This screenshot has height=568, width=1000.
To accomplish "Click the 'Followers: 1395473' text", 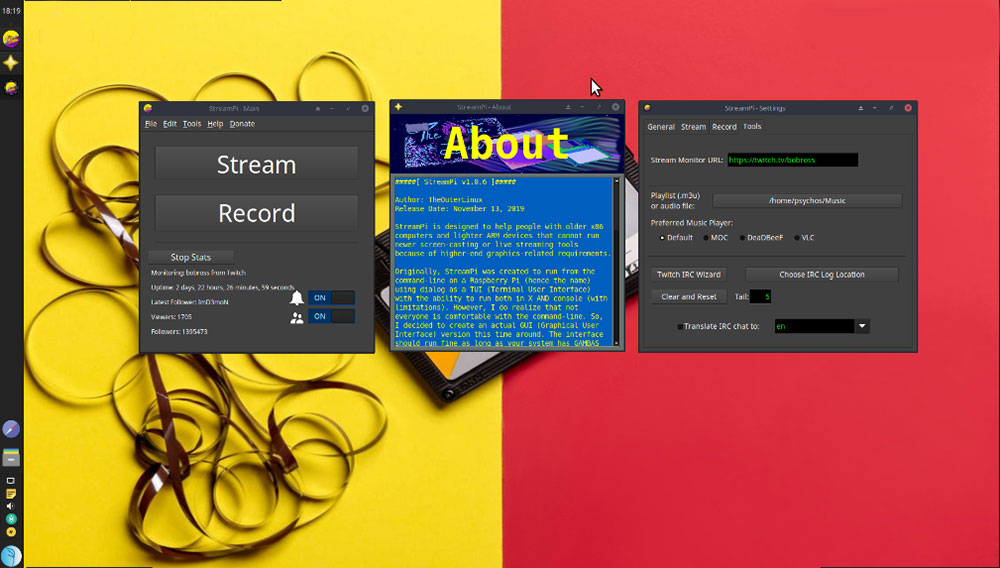I will click(179, 331).
